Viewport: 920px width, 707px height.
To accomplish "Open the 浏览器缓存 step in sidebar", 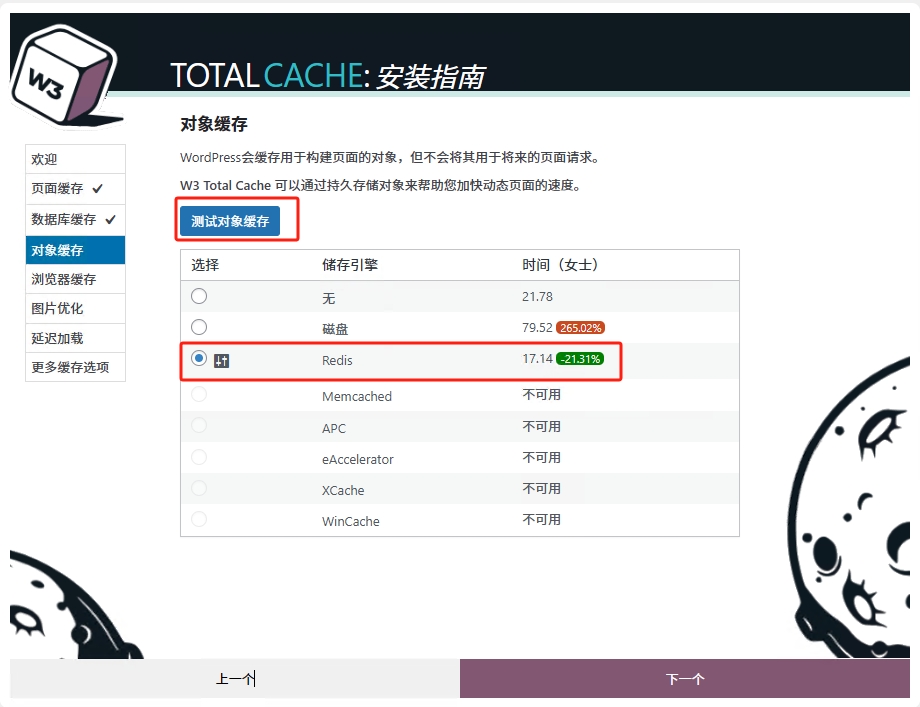I will pyautogui.click(x=75, y=279).
